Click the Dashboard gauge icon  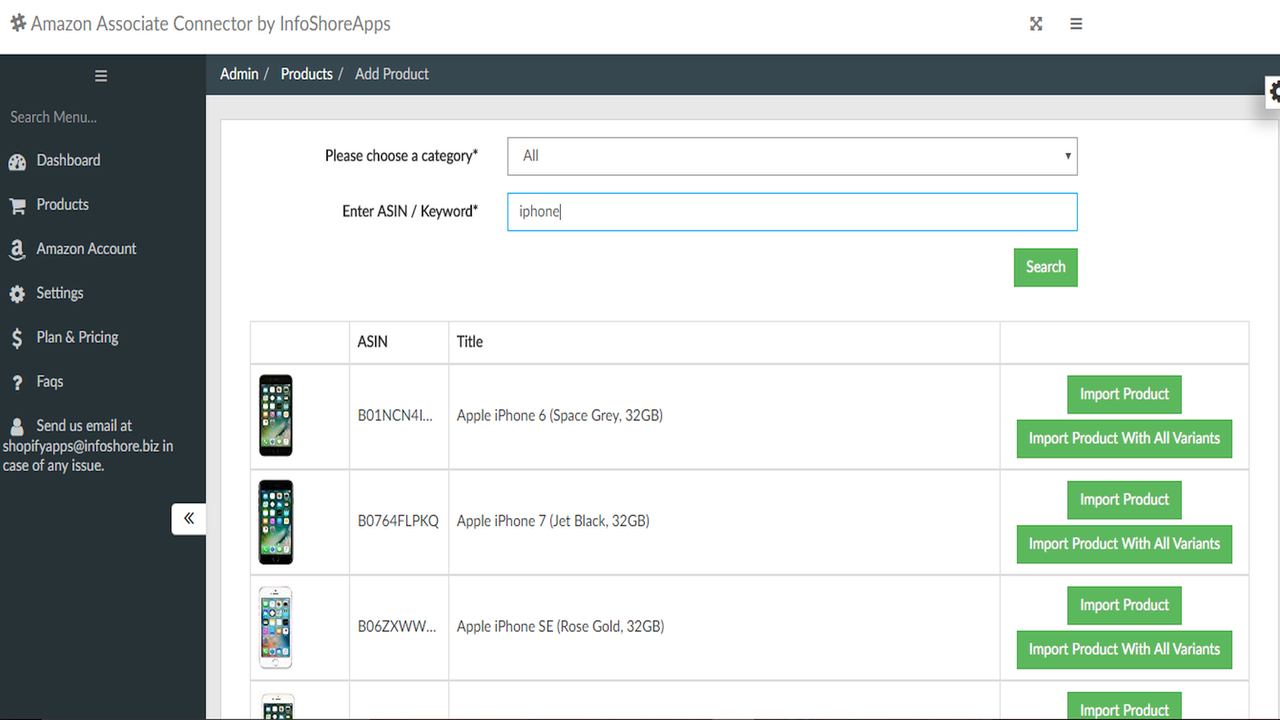point(17,162)
